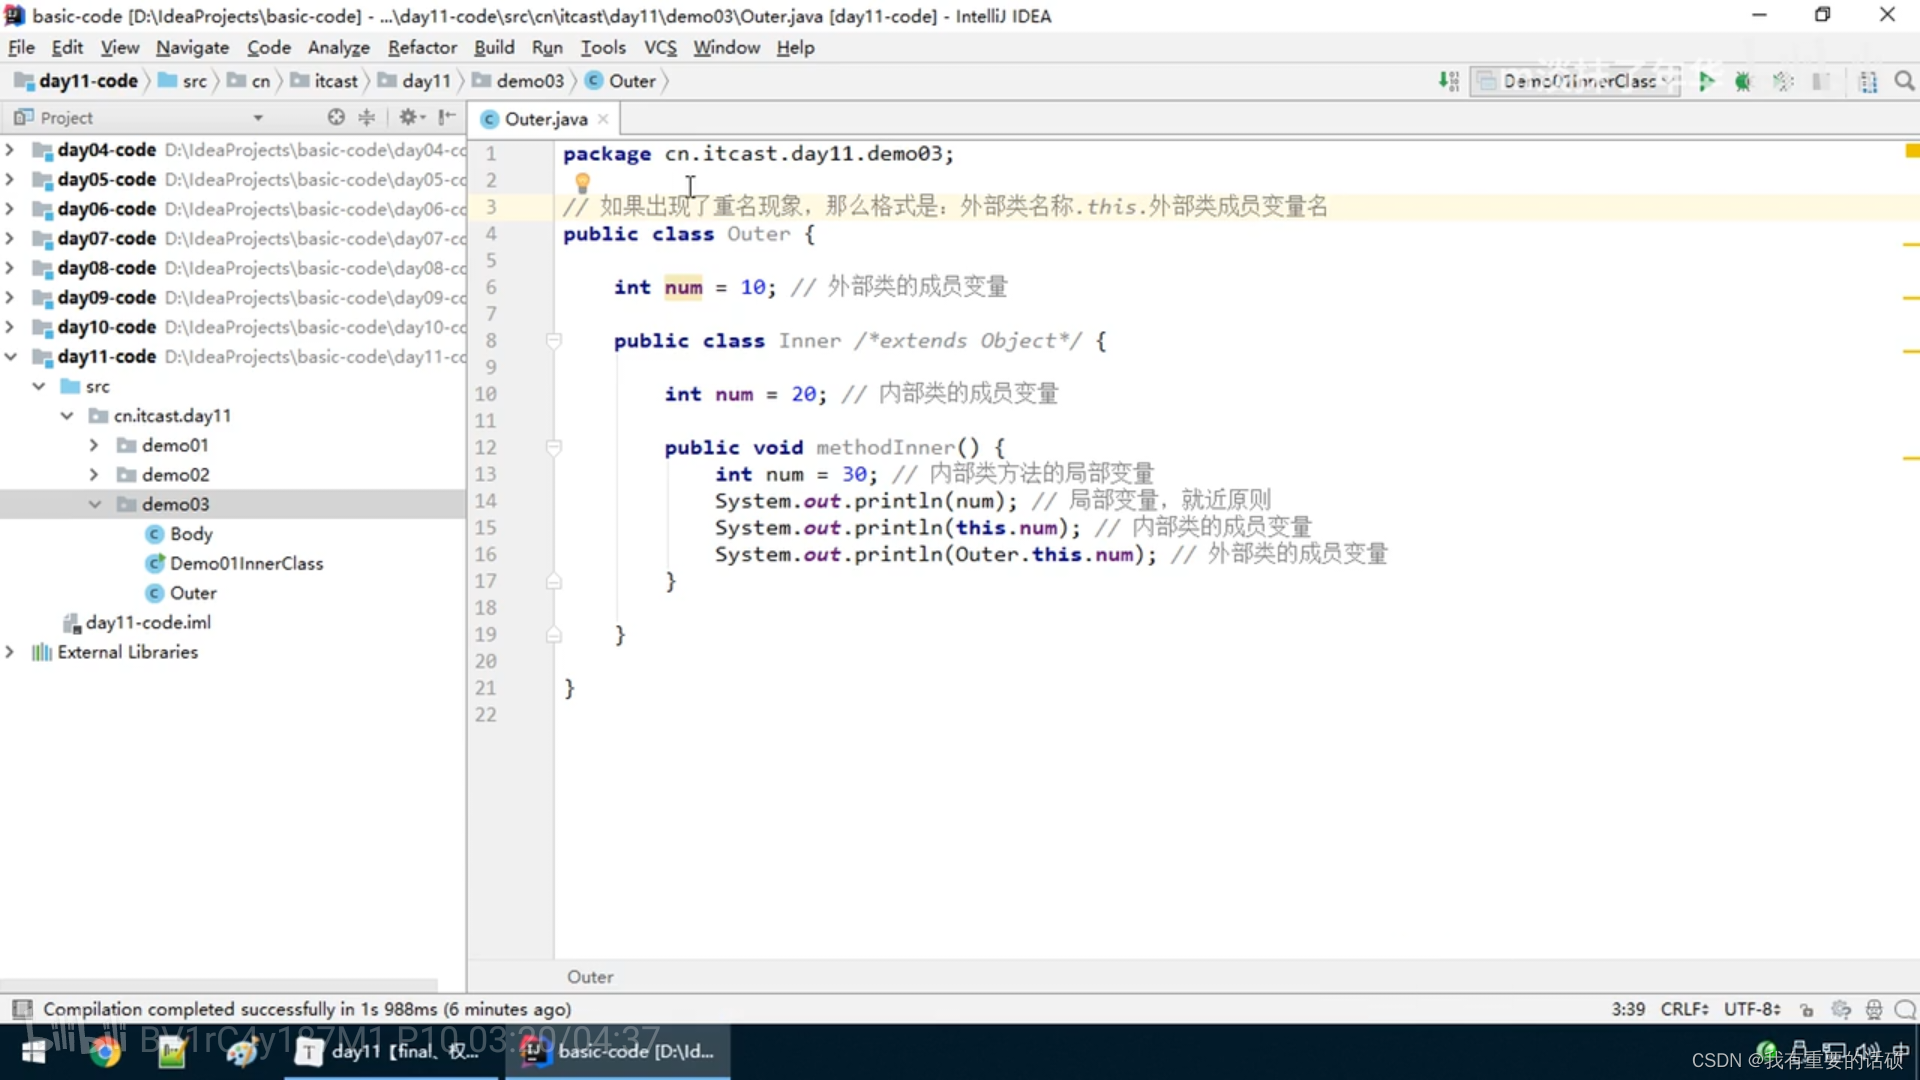Open the Refactor menu
Image resolution: width=1920 pixels, height=1080 pixels.
(422, 47)
